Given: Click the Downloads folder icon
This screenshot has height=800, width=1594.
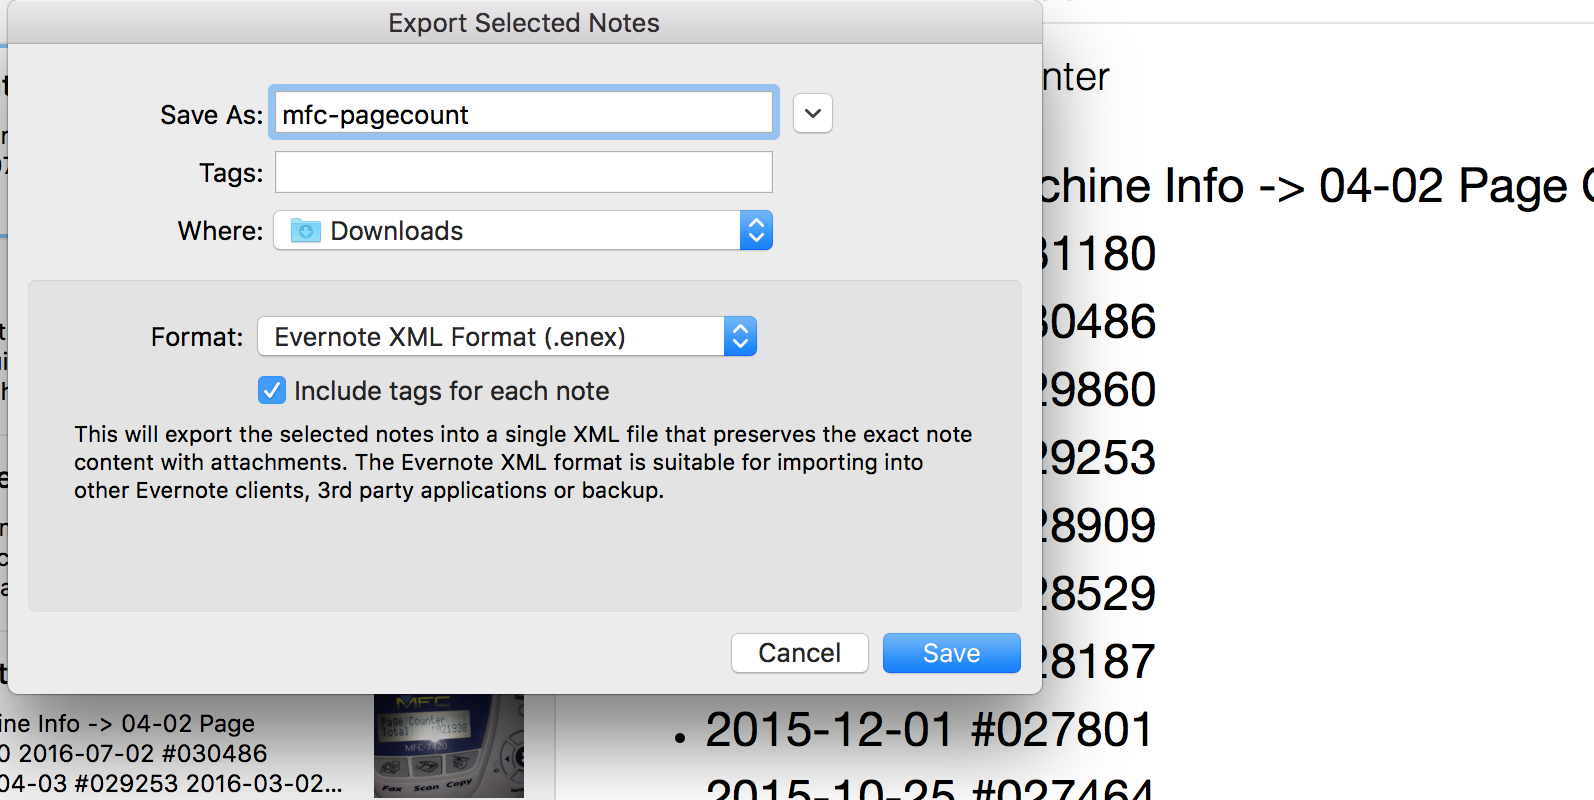Looking at the screenshot, I should [x=305, y=231].
